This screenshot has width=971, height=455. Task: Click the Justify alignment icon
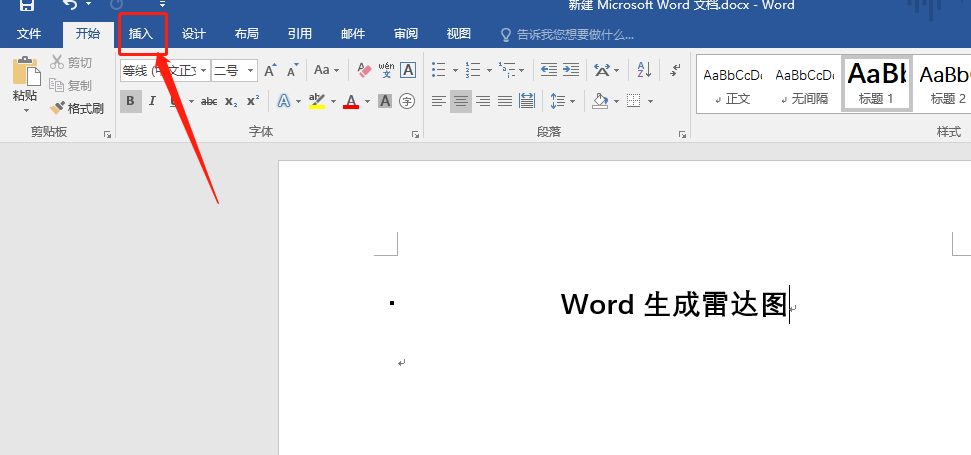[x=505, y=101]
